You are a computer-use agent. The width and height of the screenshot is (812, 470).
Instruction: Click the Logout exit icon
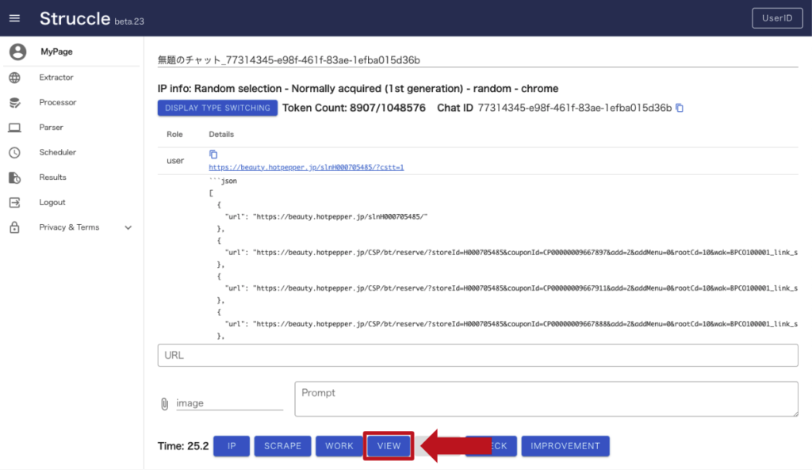[14, 202]
